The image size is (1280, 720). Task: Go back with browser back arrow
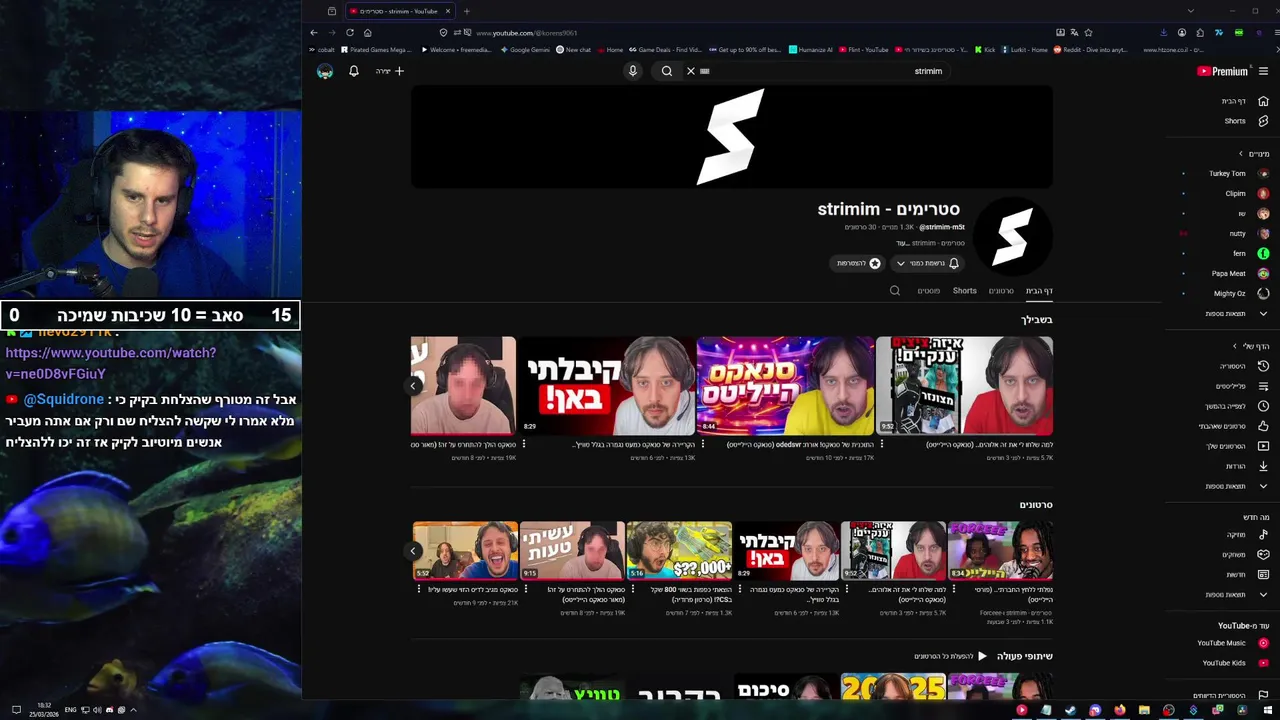tap(314, 32)
